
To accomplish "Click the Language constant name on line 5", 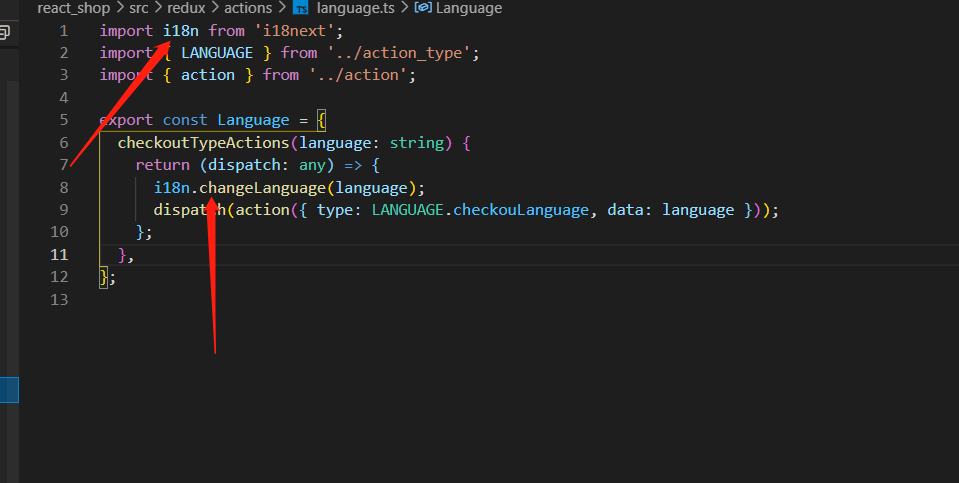I will click(253, 120).
